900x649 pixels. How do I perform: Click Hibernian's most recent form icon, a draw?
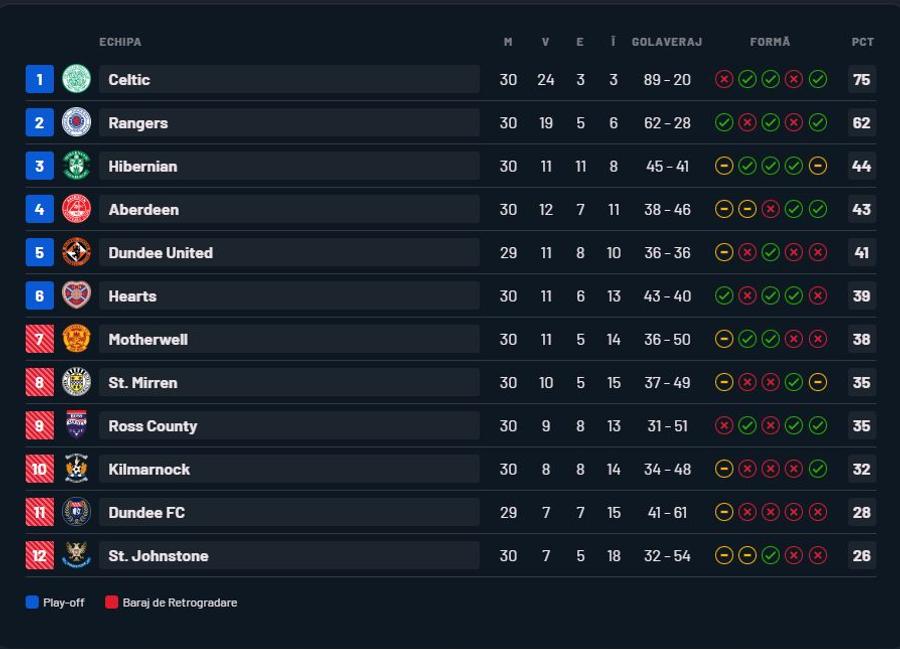point(817,166)
